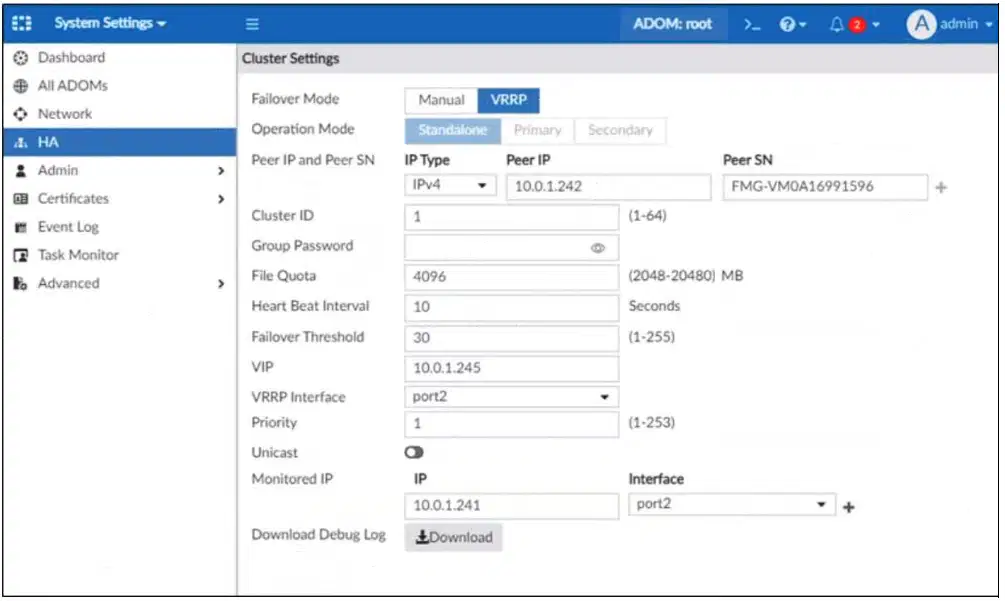1005x601 pixels.
Task: Click the admin avatar icon
Action: tap(921, 24)
